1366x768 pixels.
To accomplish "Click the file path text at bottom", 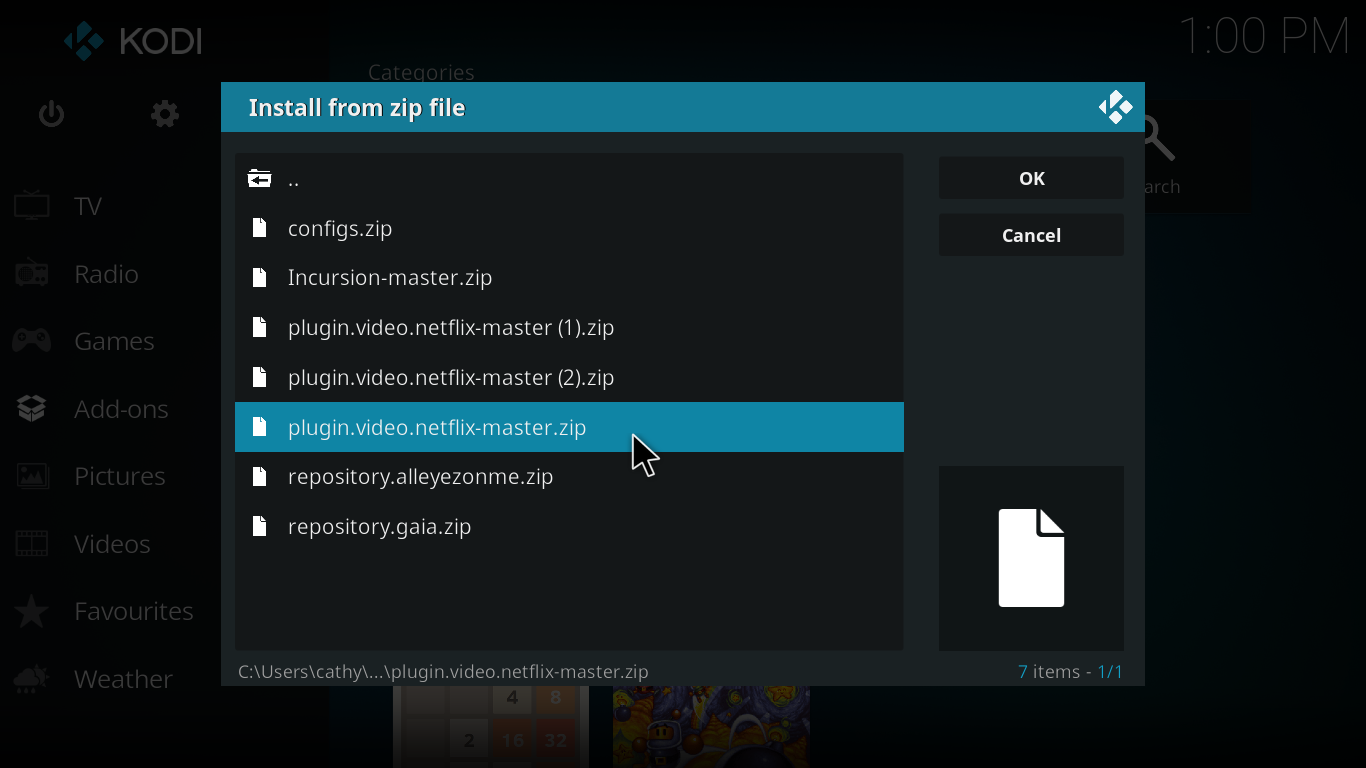I will [x=443, y=671].
